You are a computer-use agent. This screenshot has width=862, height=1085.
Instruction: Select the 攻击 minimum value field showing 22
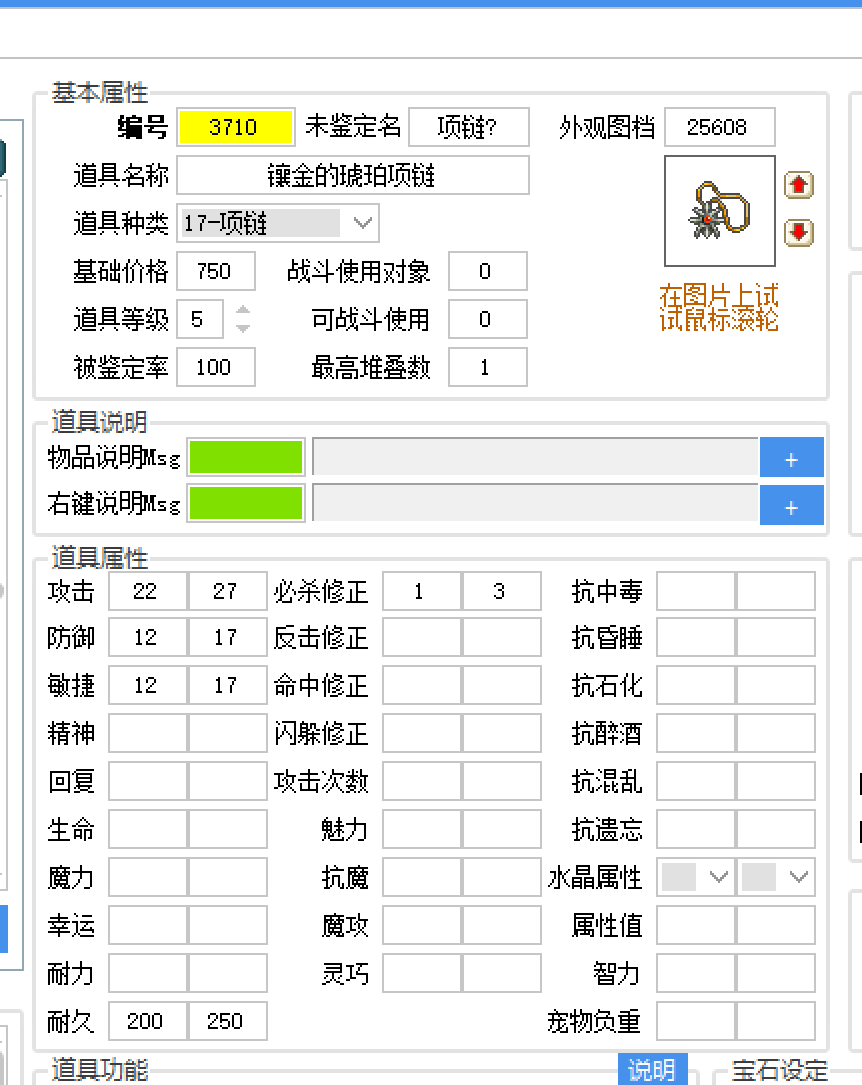tap(148, 592)
